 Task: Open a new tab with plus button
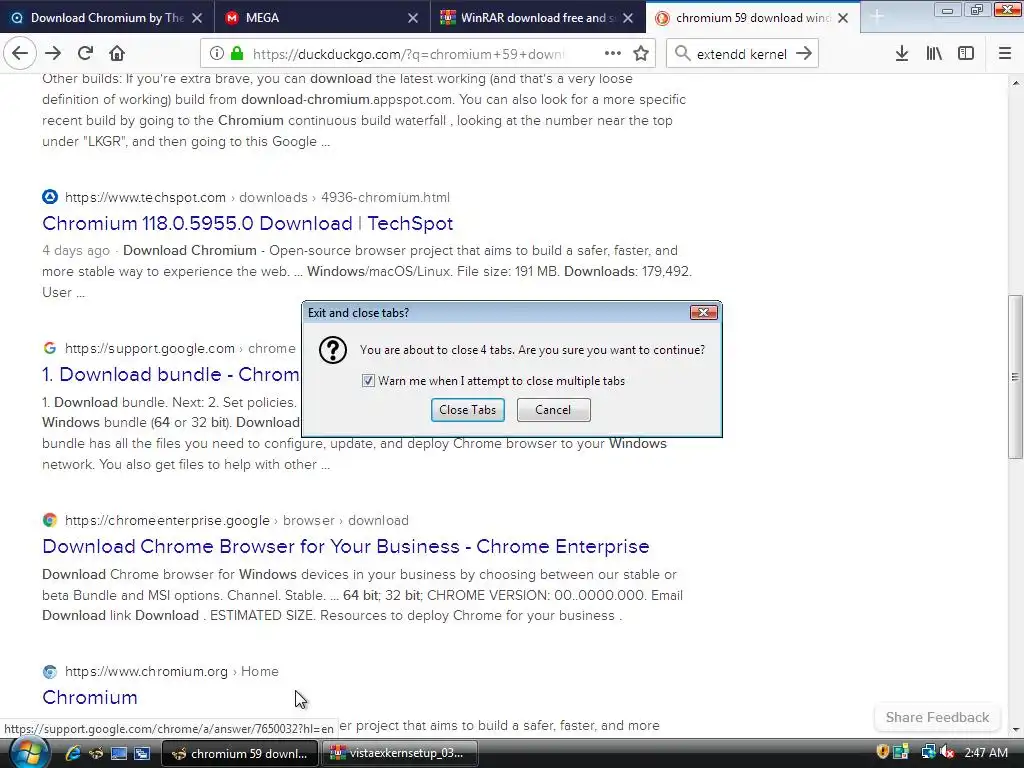tap(877, 18)
